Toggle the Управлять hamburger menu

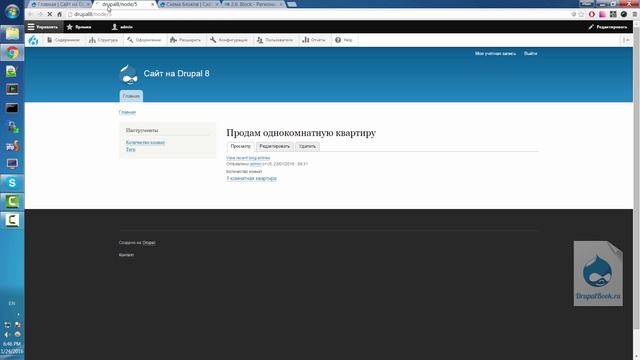(x=43, y=27)
